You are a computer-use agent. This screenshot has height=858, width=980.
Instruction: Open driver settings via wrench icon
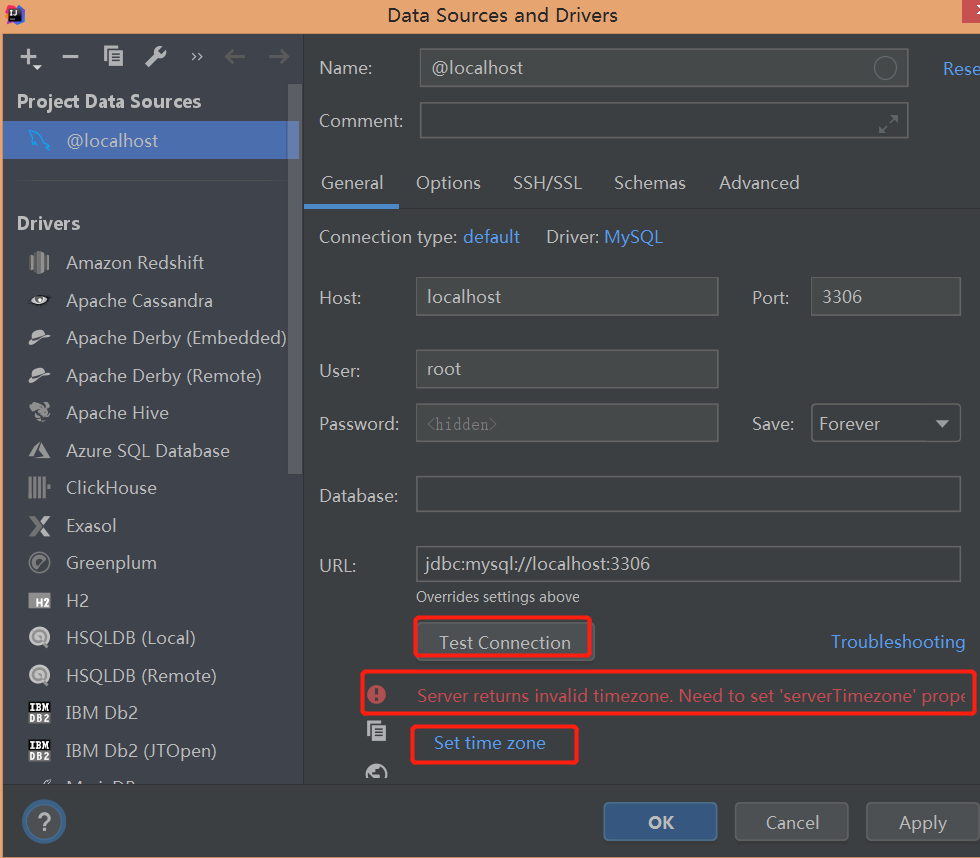coord(156,57)
